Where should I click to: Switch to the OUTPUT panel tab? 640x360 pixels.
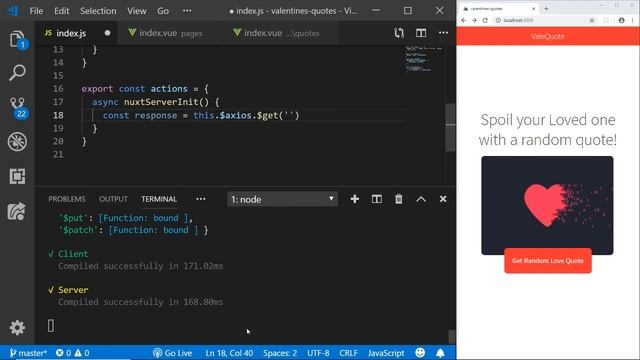click(x=113, y=199)
